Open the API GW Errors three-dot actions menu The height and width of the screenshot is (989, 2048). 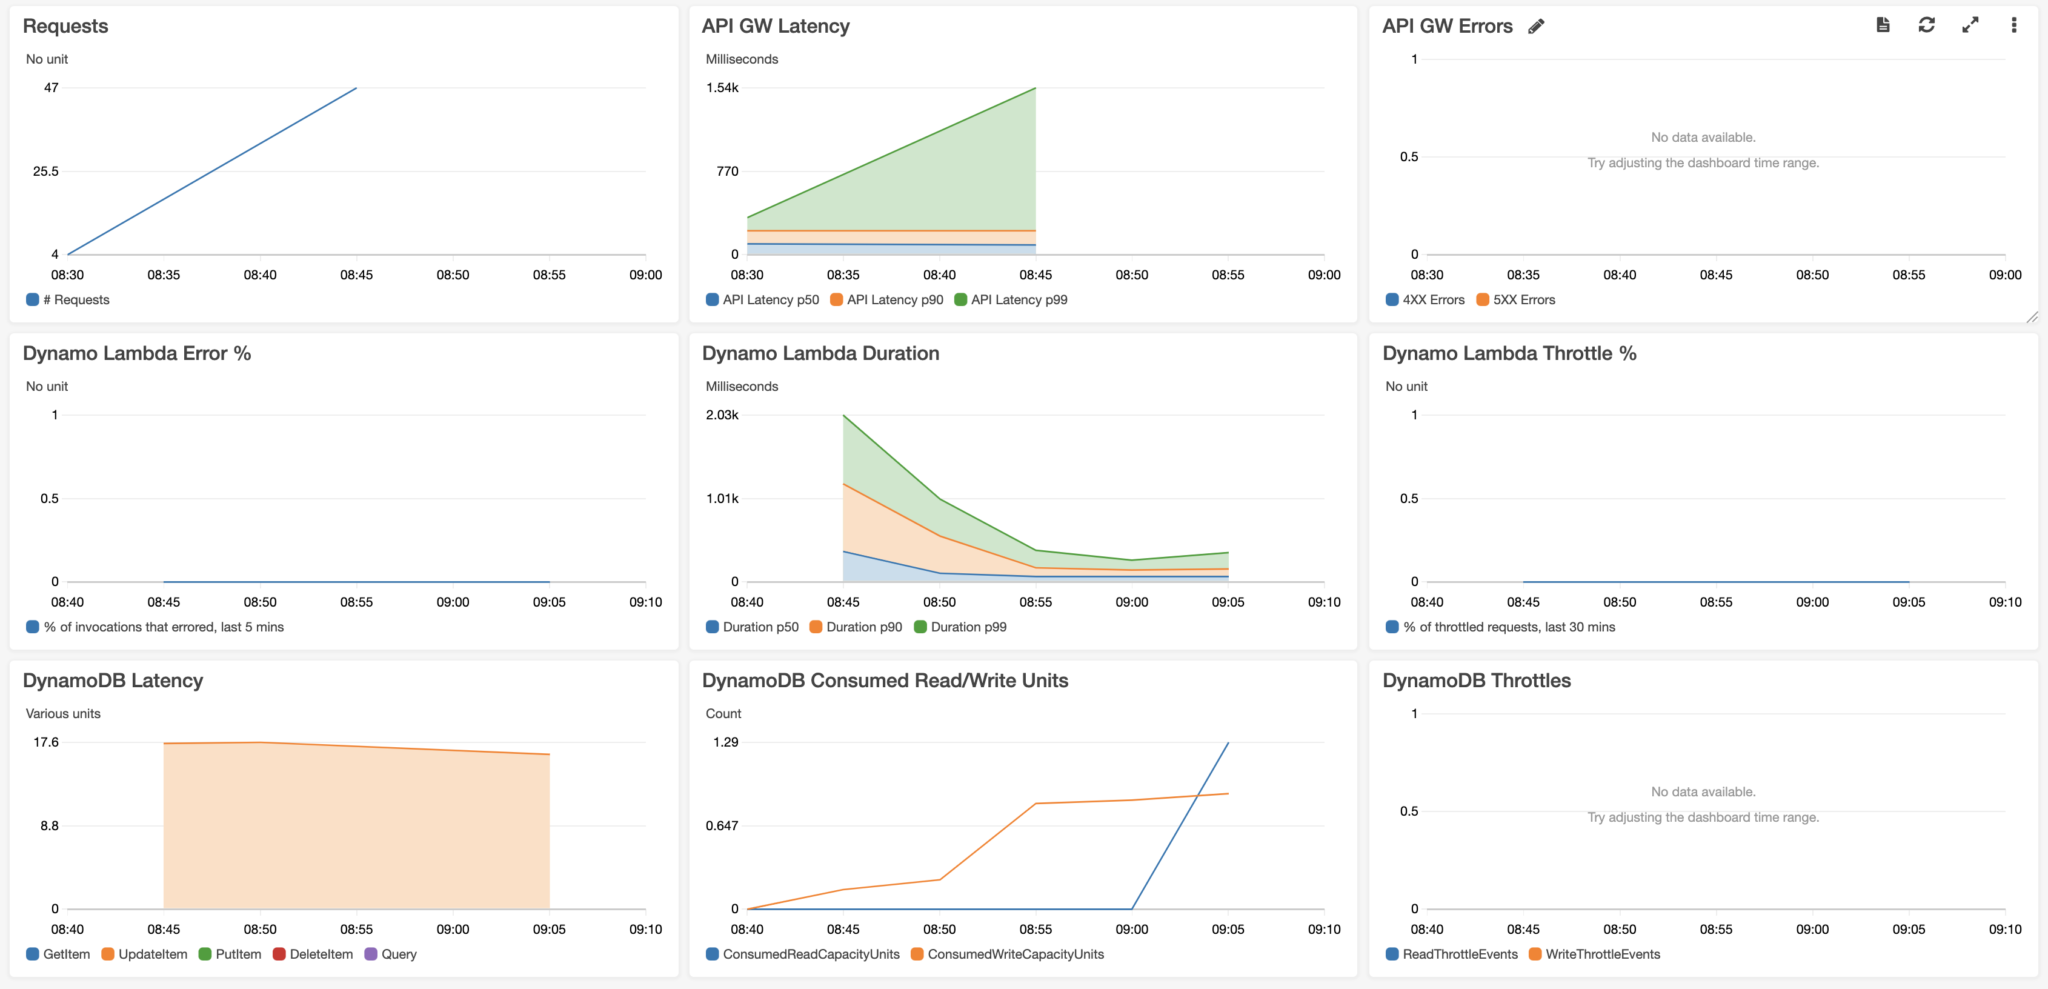click(2014, 25)
